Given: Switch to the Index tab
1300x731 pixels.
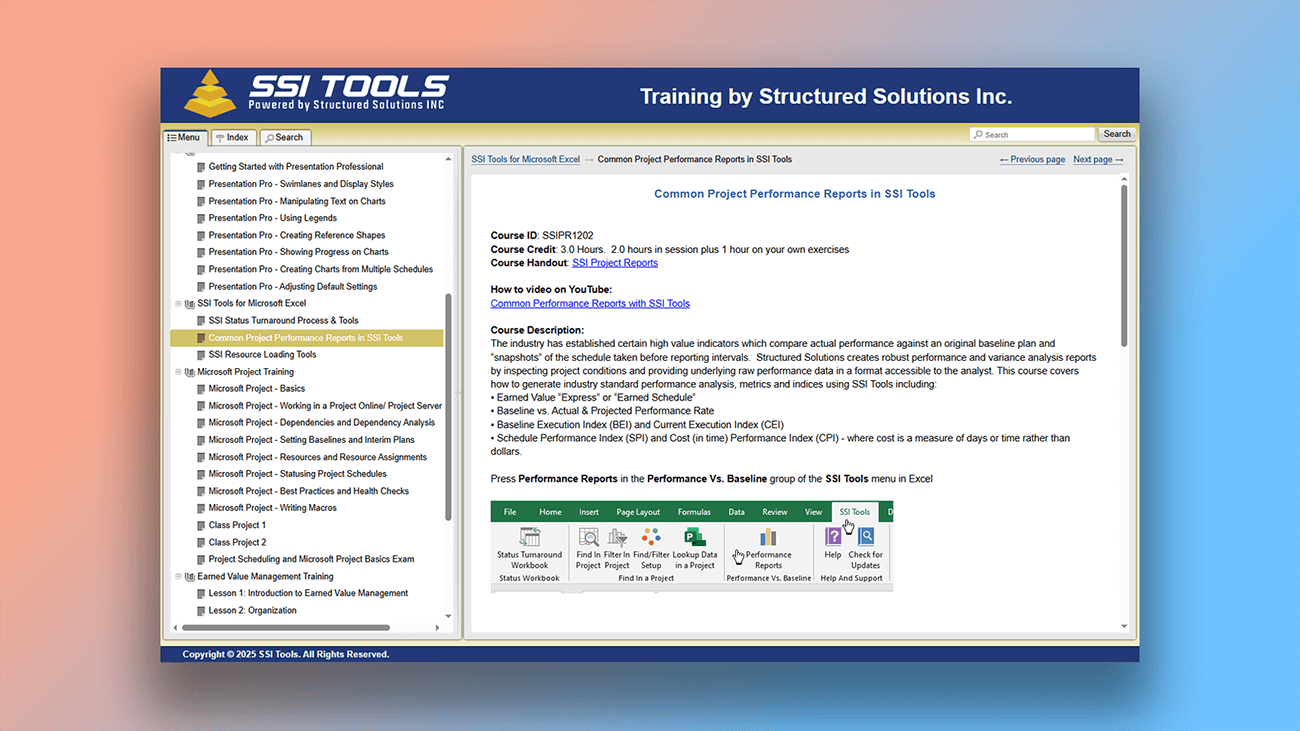Looking at the screenshot, I should 231,138.
